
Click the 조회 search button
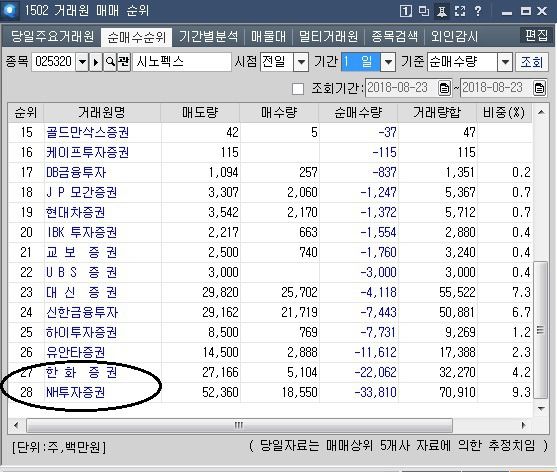coord(532,62)
